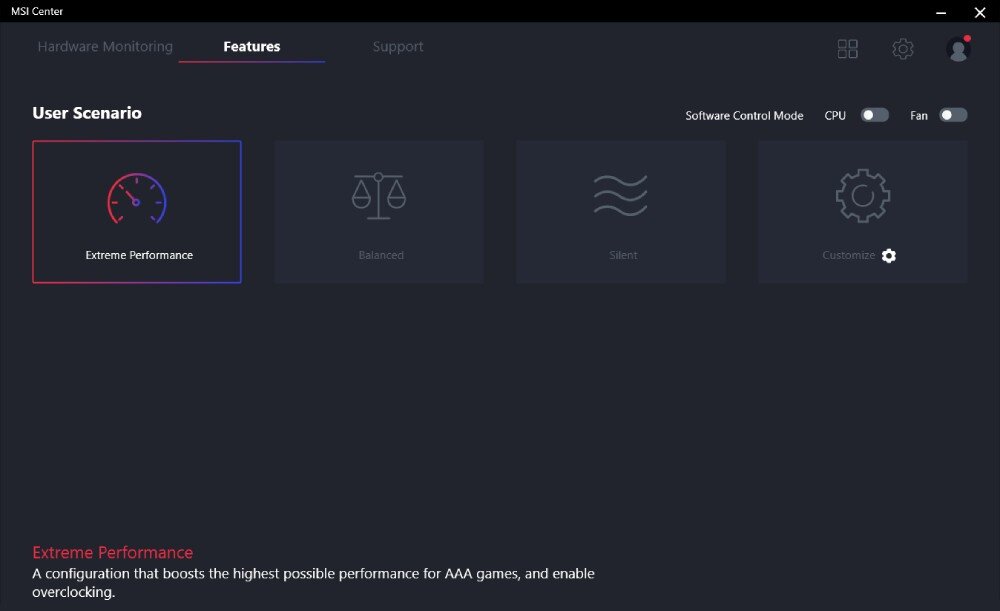The image size is (1000, 611).
Task: Open MSI Center settings via gear icon
Action: (x=903, y=48)
